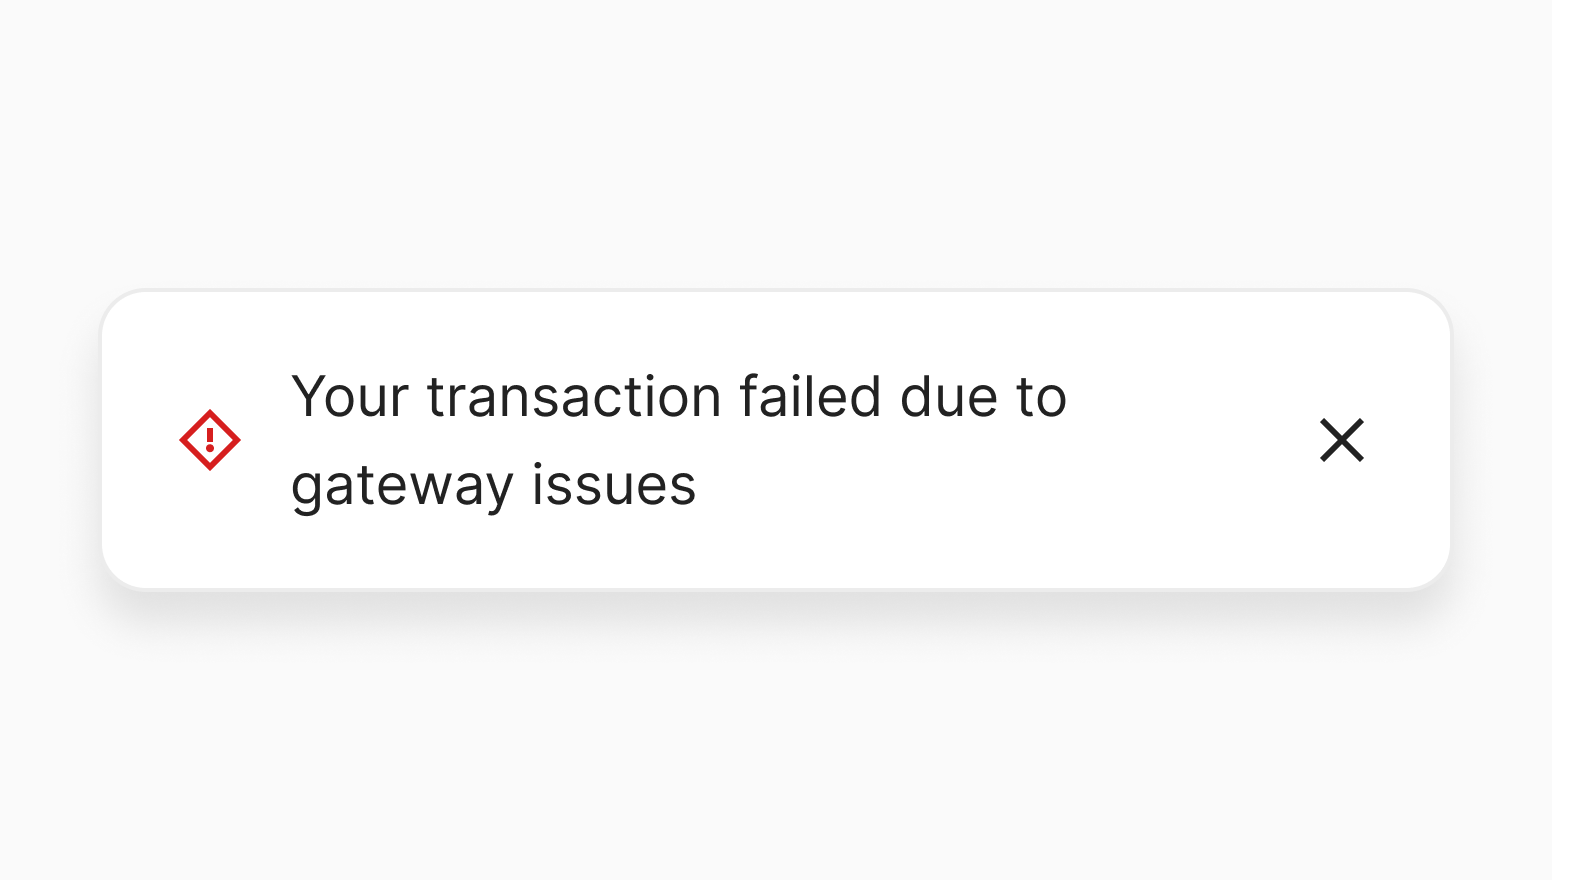
Task: Select the first line of the error message
Action: (x=679, y=397)
